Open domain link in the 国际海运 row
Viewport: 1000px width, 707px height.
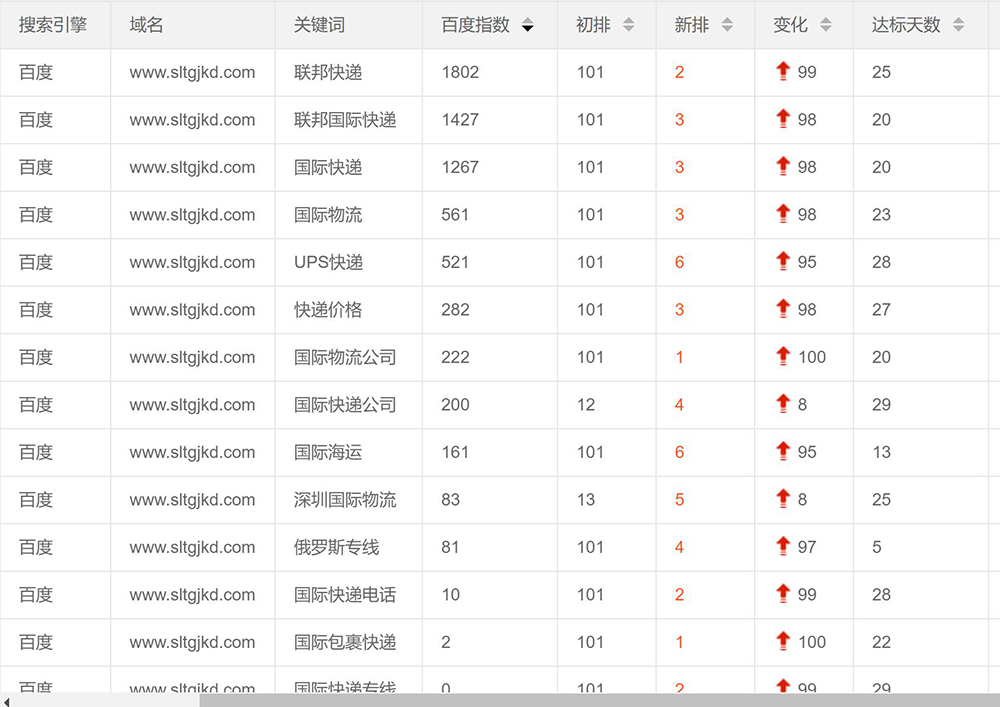[x=192, y=452]
